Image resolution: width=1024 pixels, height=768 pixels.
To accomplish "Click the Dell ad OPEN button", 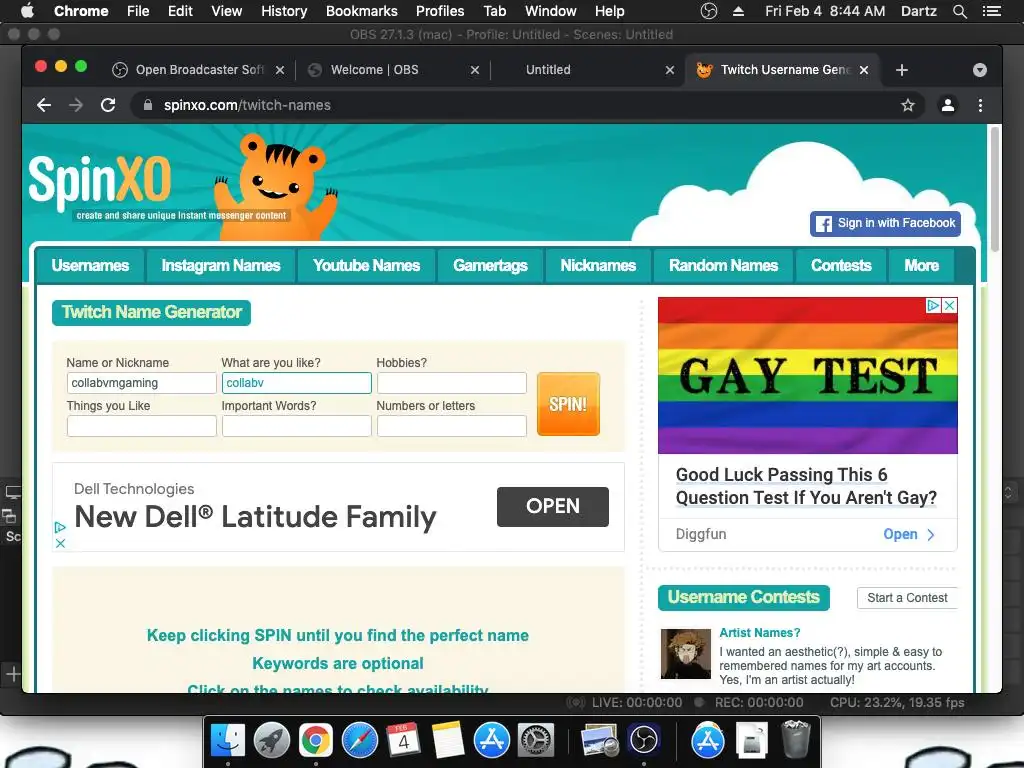I will click(x=552, y=507).
